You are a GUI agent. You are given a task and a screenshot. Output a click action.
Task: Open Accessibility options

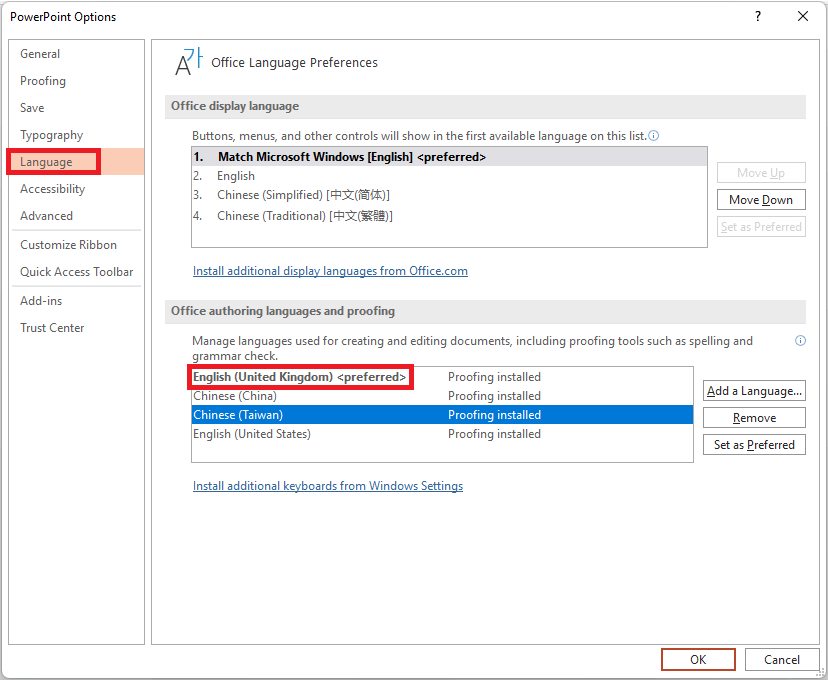[x=77, y=188]
